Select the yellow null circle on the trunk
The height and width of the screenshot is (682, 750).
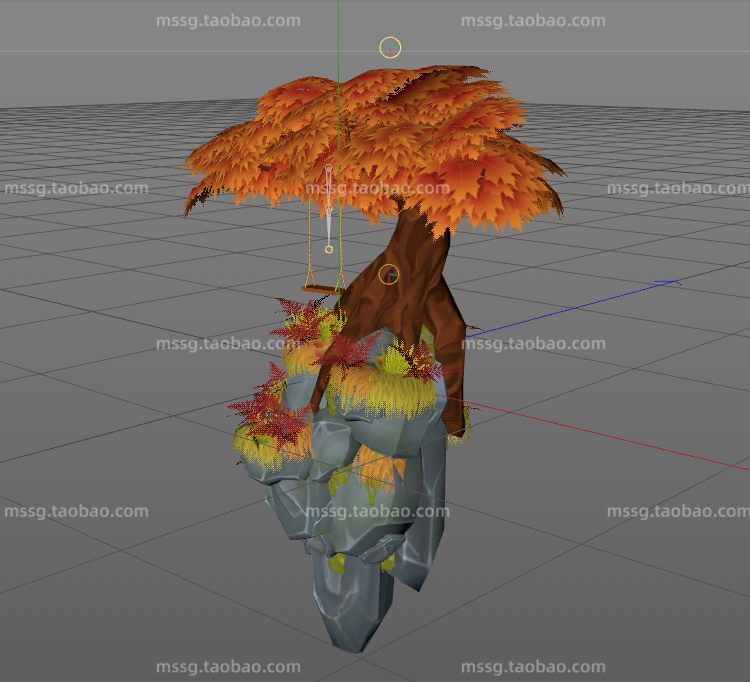click(x=388, y=275)
